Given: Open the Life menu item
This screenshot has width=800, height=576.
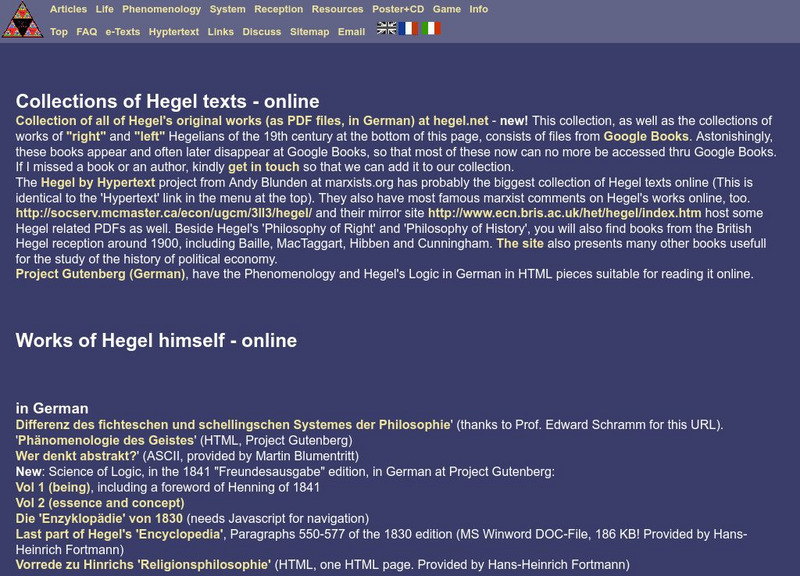Looking at the screenshot, I should [105, 9].
